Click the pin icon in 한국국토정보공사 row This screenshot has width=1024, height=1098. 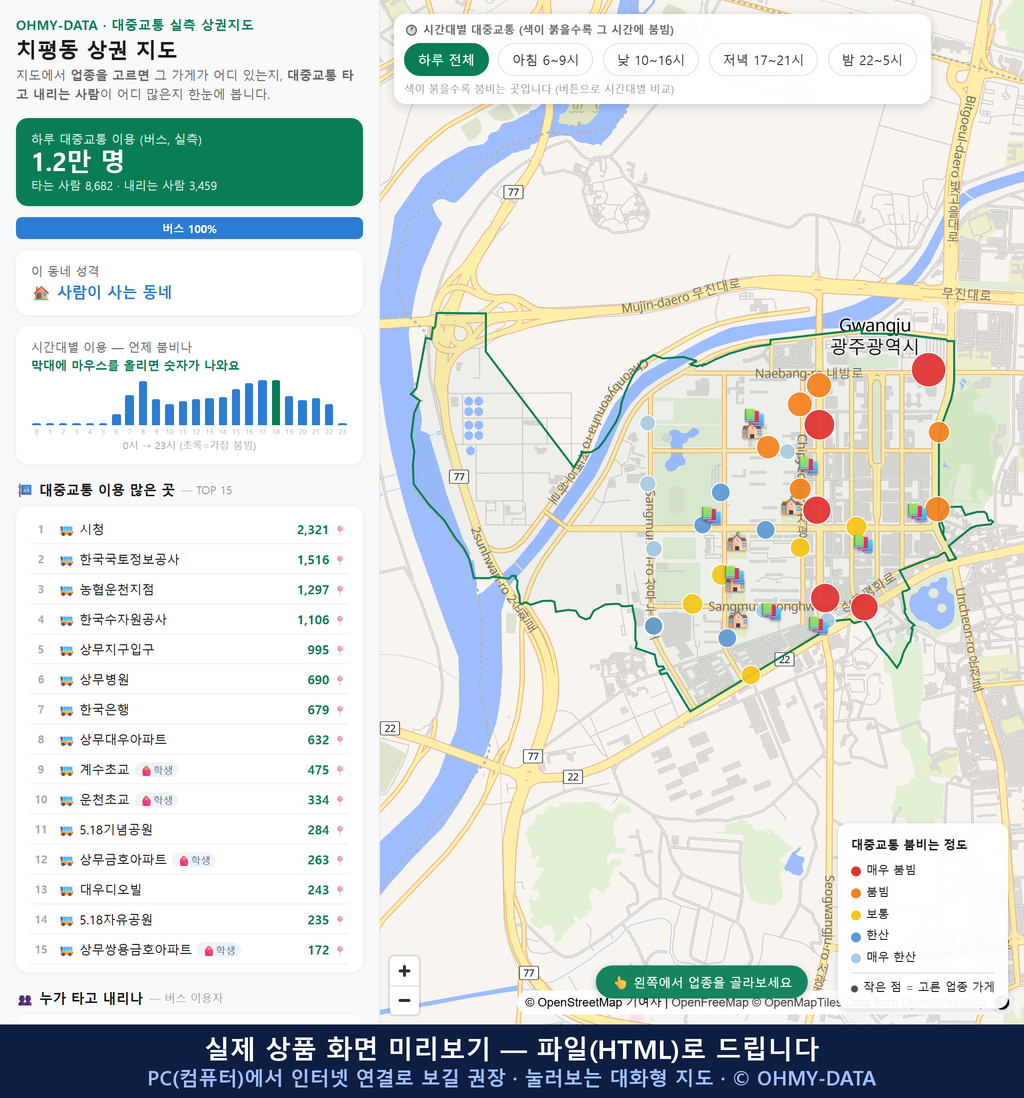coord(340,560)
